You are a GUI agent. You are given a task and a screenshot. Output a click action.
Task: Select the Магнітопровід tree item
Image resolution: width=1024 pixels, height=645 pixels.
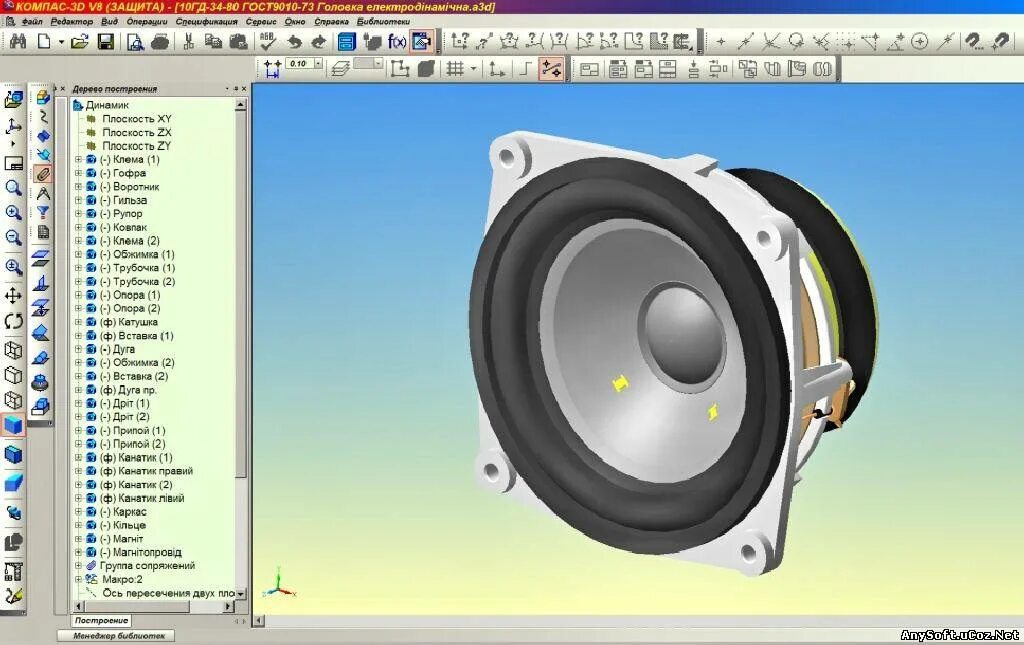[x=140, y=552]
